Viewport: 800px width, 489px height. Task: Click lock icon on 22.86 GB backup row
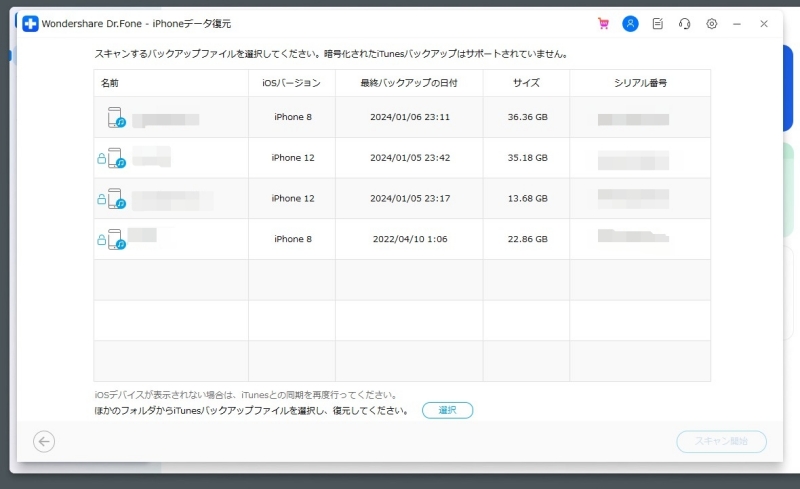click(102, 239)
